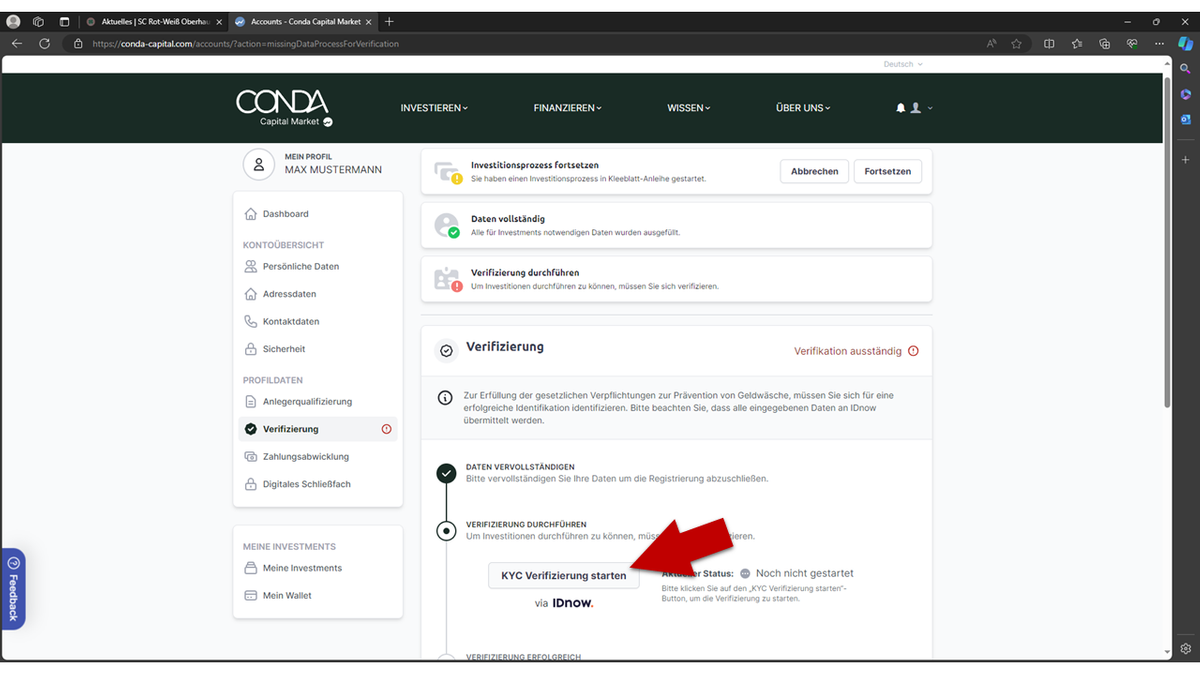
Task: Click the Meine Investments briefcase icon
Action: pyautogui.click(x=251, y=568)
